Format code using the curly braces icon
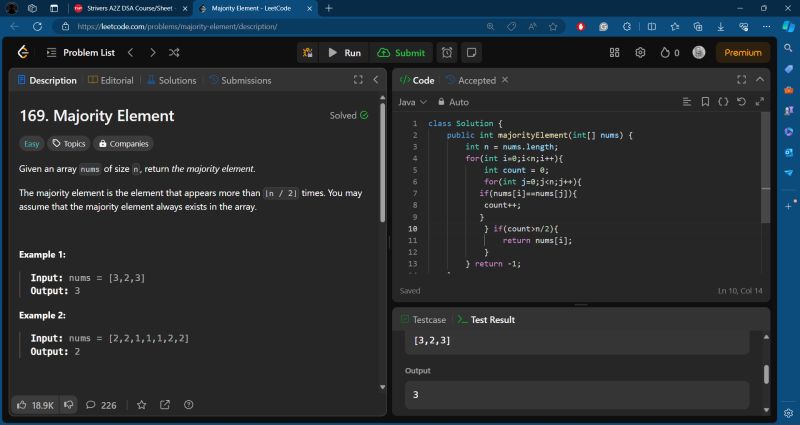This screenshot has width=800, height=425. tap(723, 102)
